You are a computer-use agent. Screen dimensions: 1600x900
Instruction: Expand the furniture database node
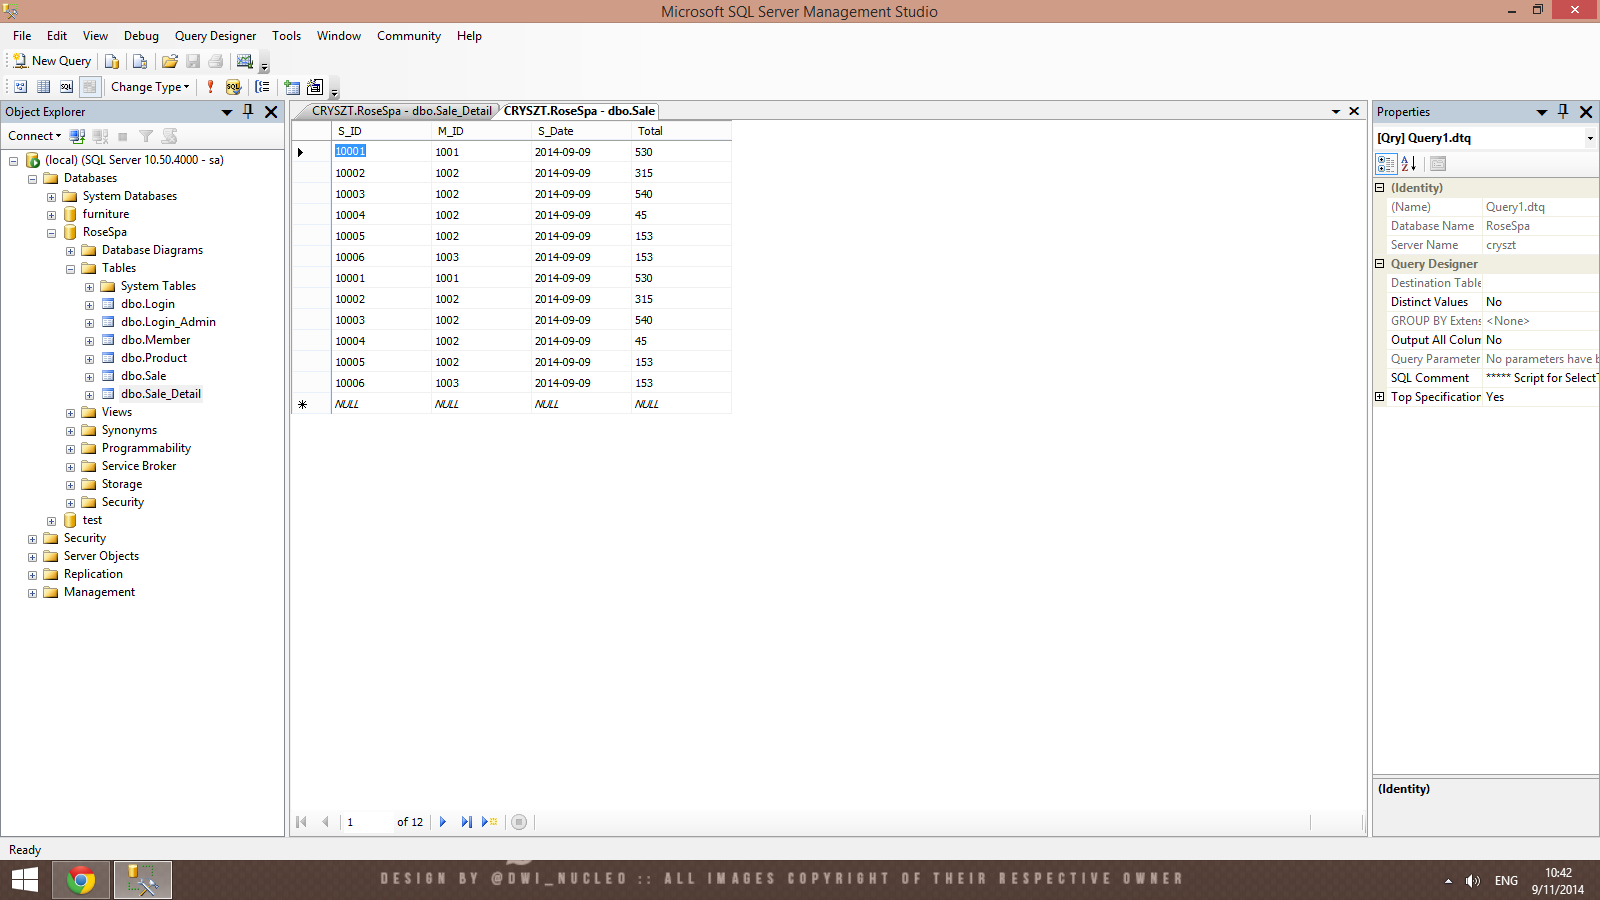pyautogui.click(x=51, y=215)
